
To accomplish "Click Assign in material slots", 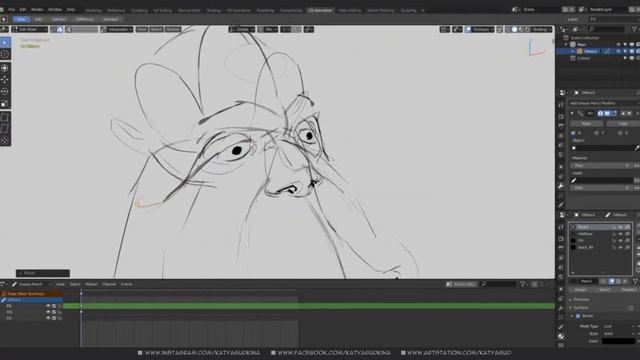I will point(580,290).
